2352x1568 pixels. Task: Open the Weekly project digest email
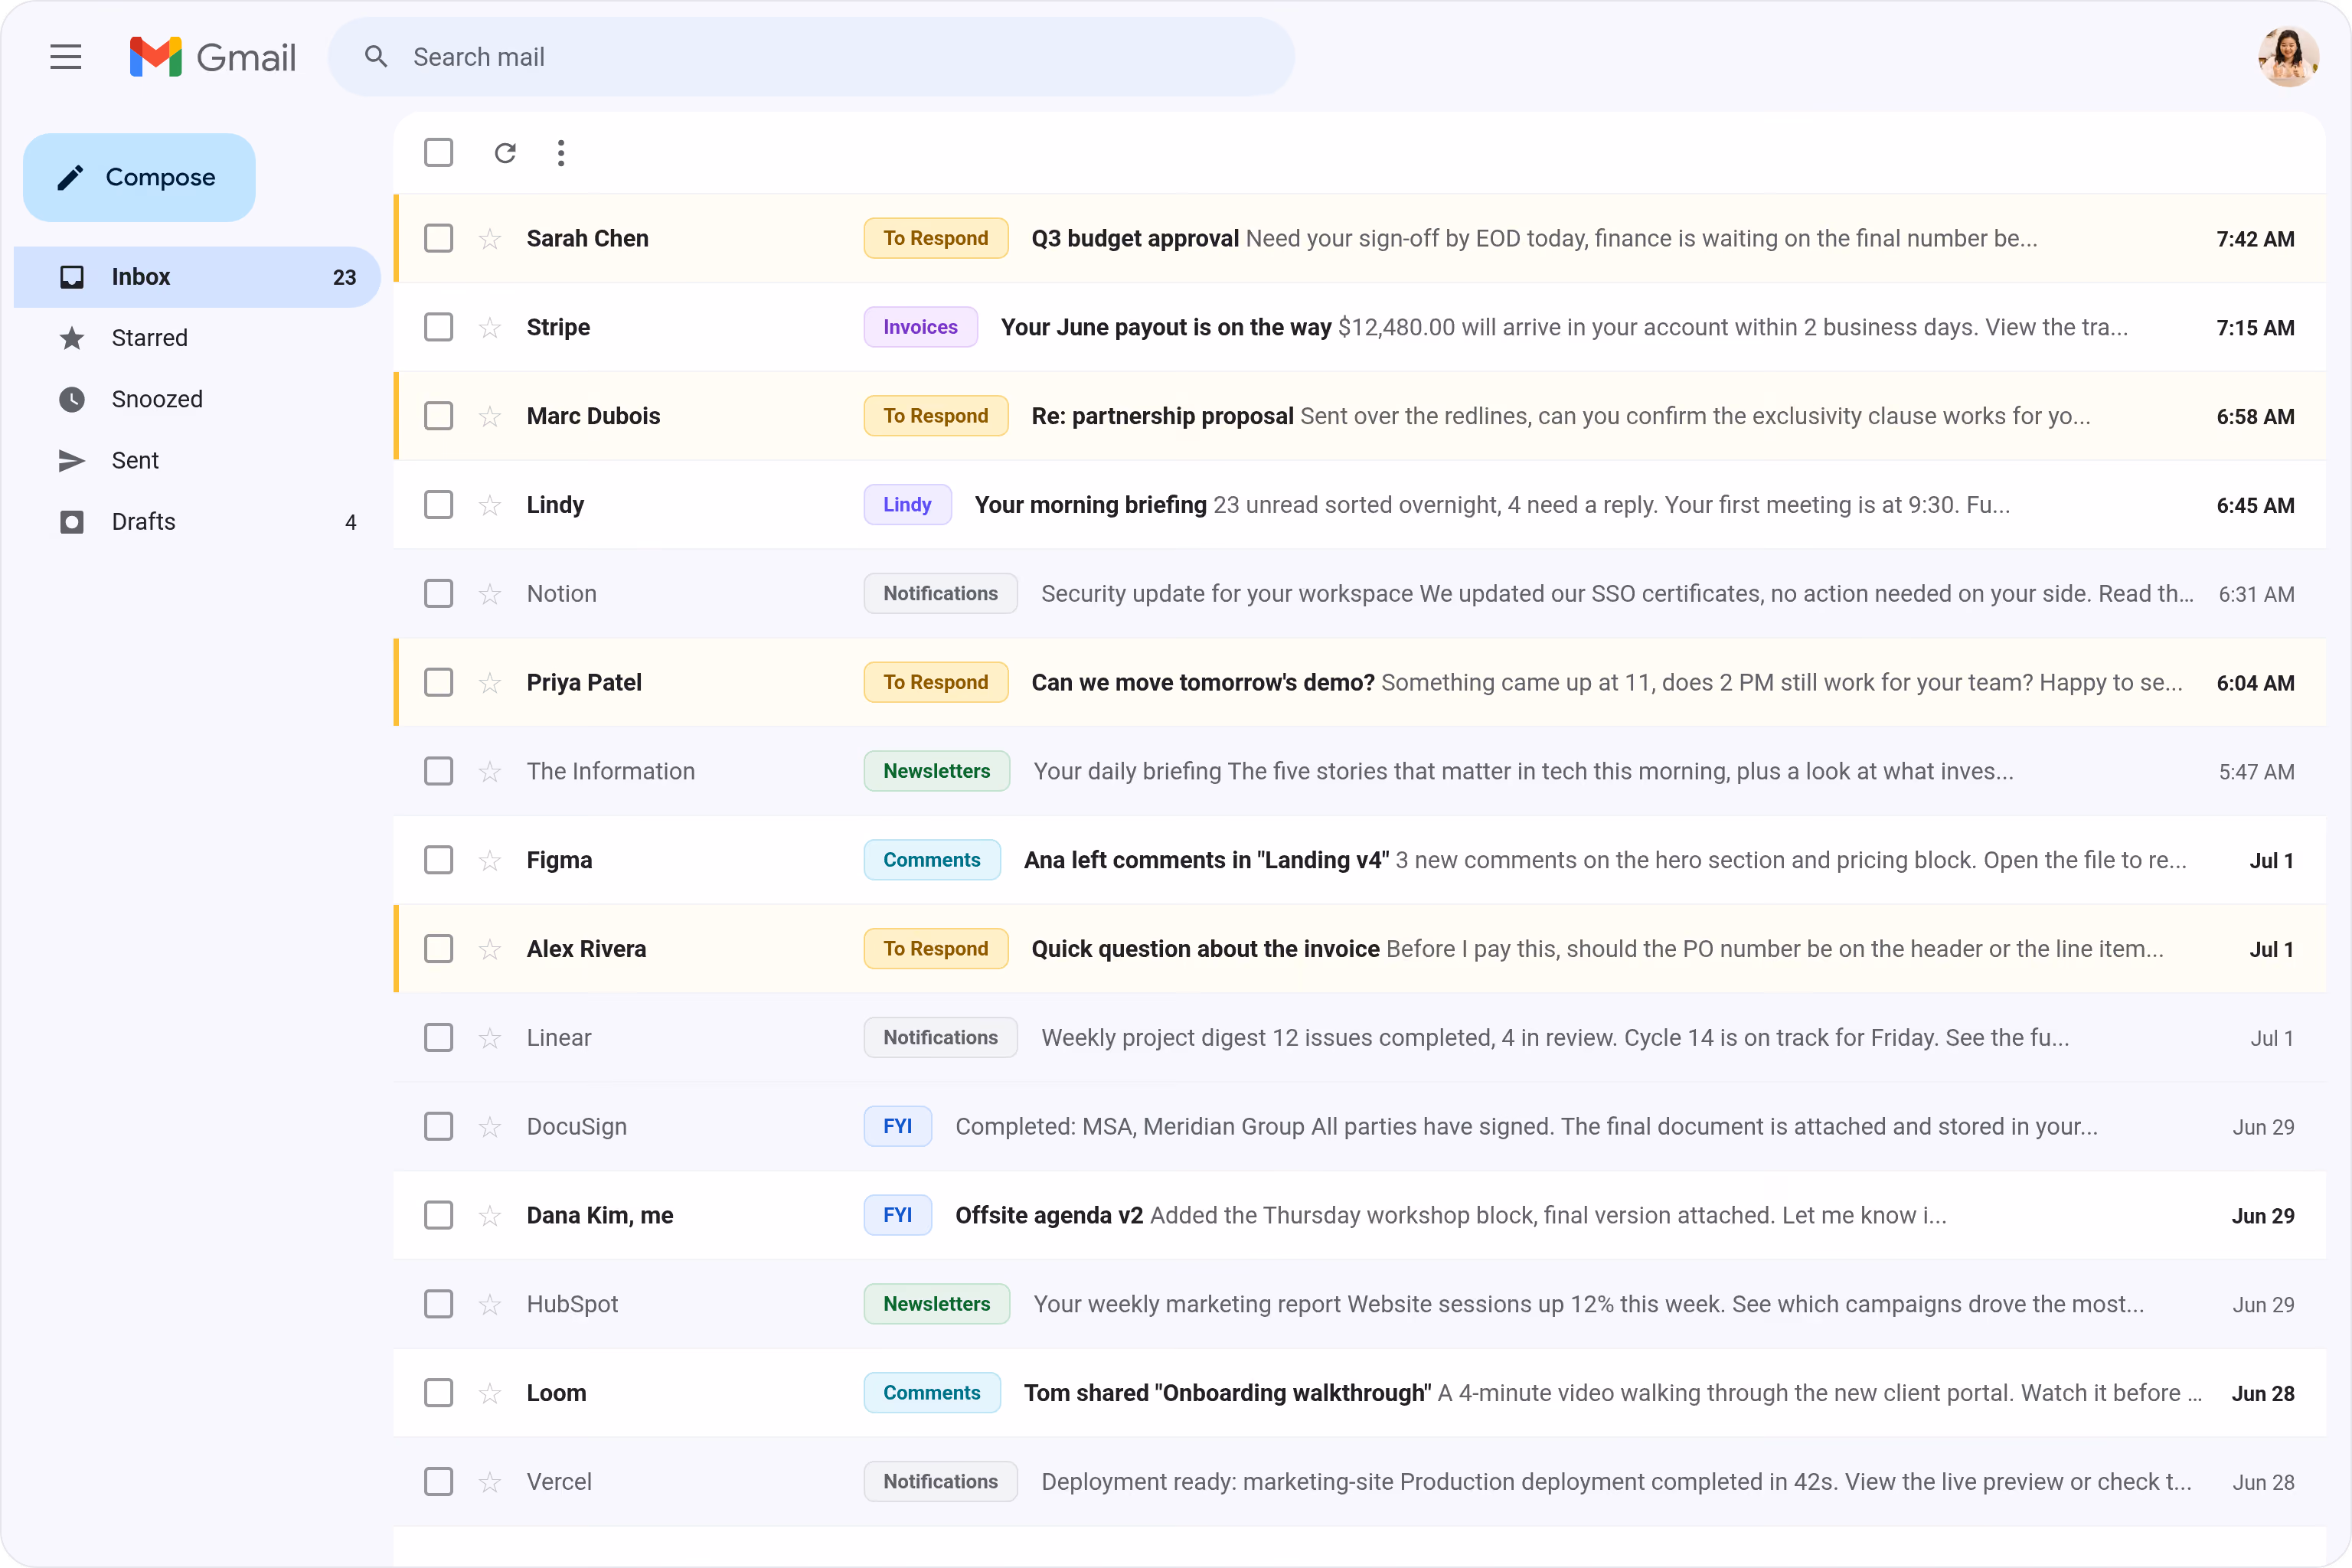click(1360, 1038)
